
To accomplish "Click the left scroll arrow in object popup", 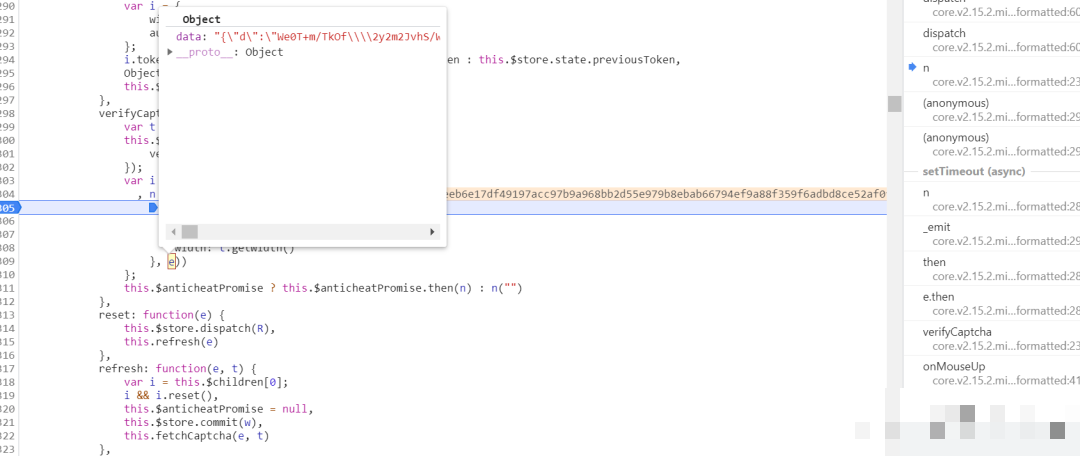I will pos(172,231).
